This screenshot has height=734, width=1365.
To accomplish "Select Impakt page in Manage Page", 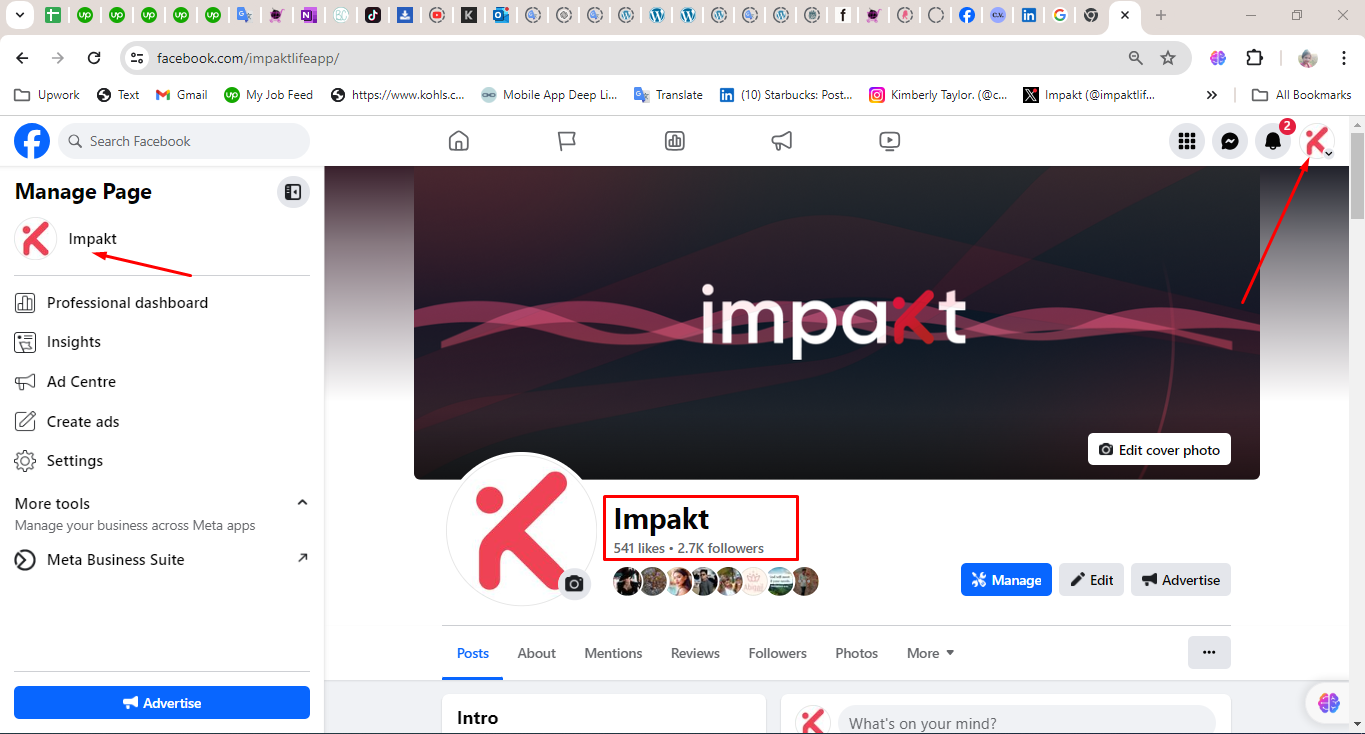I will coord(162,239).
